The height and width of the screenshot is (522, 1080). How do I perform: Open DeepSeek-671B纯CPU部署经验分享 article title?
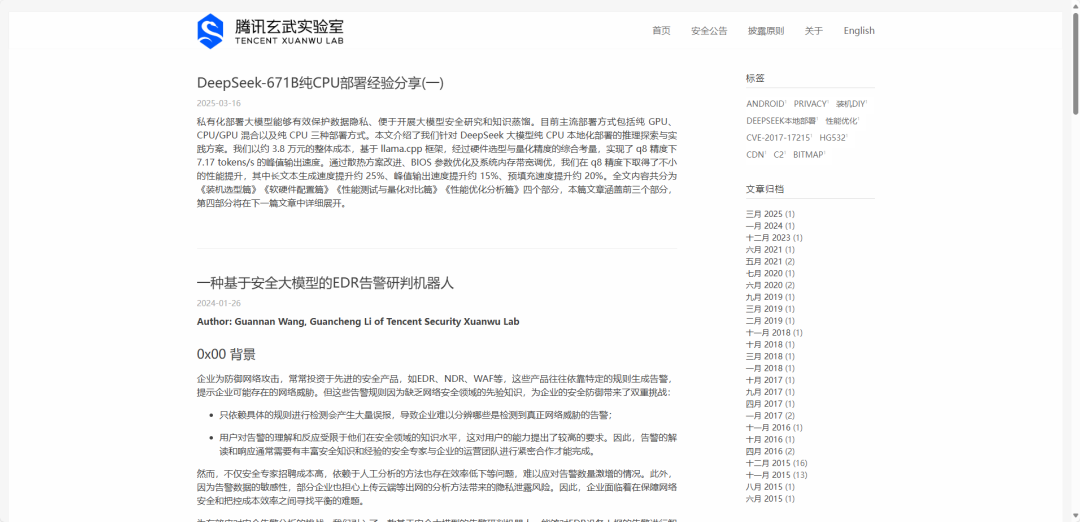click(320, 83)
